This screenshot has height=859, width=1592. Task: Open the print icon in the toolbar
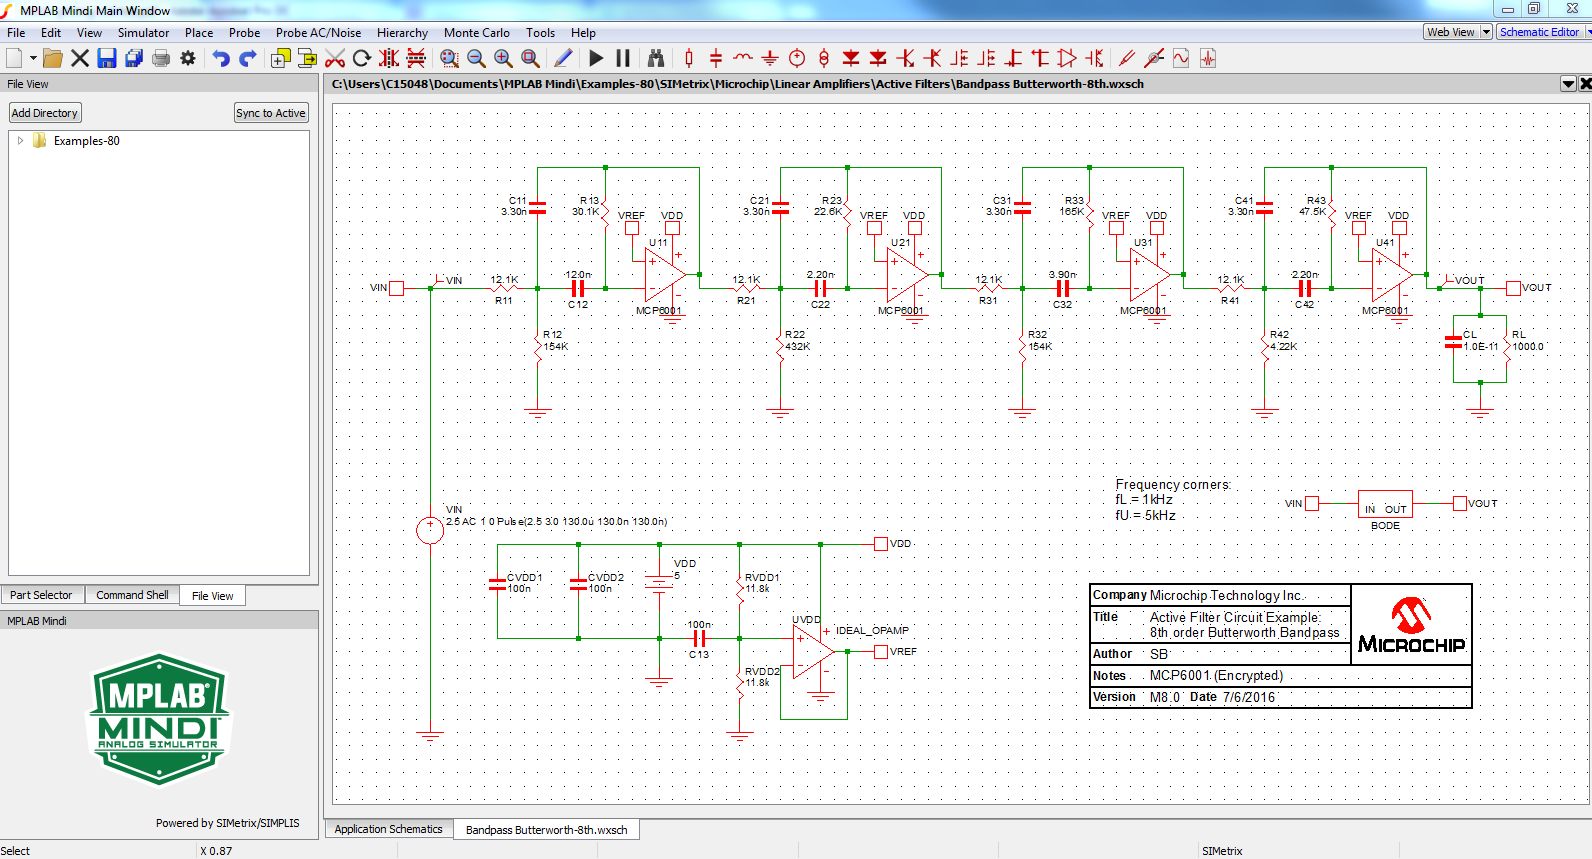click(x=161, y=59)
